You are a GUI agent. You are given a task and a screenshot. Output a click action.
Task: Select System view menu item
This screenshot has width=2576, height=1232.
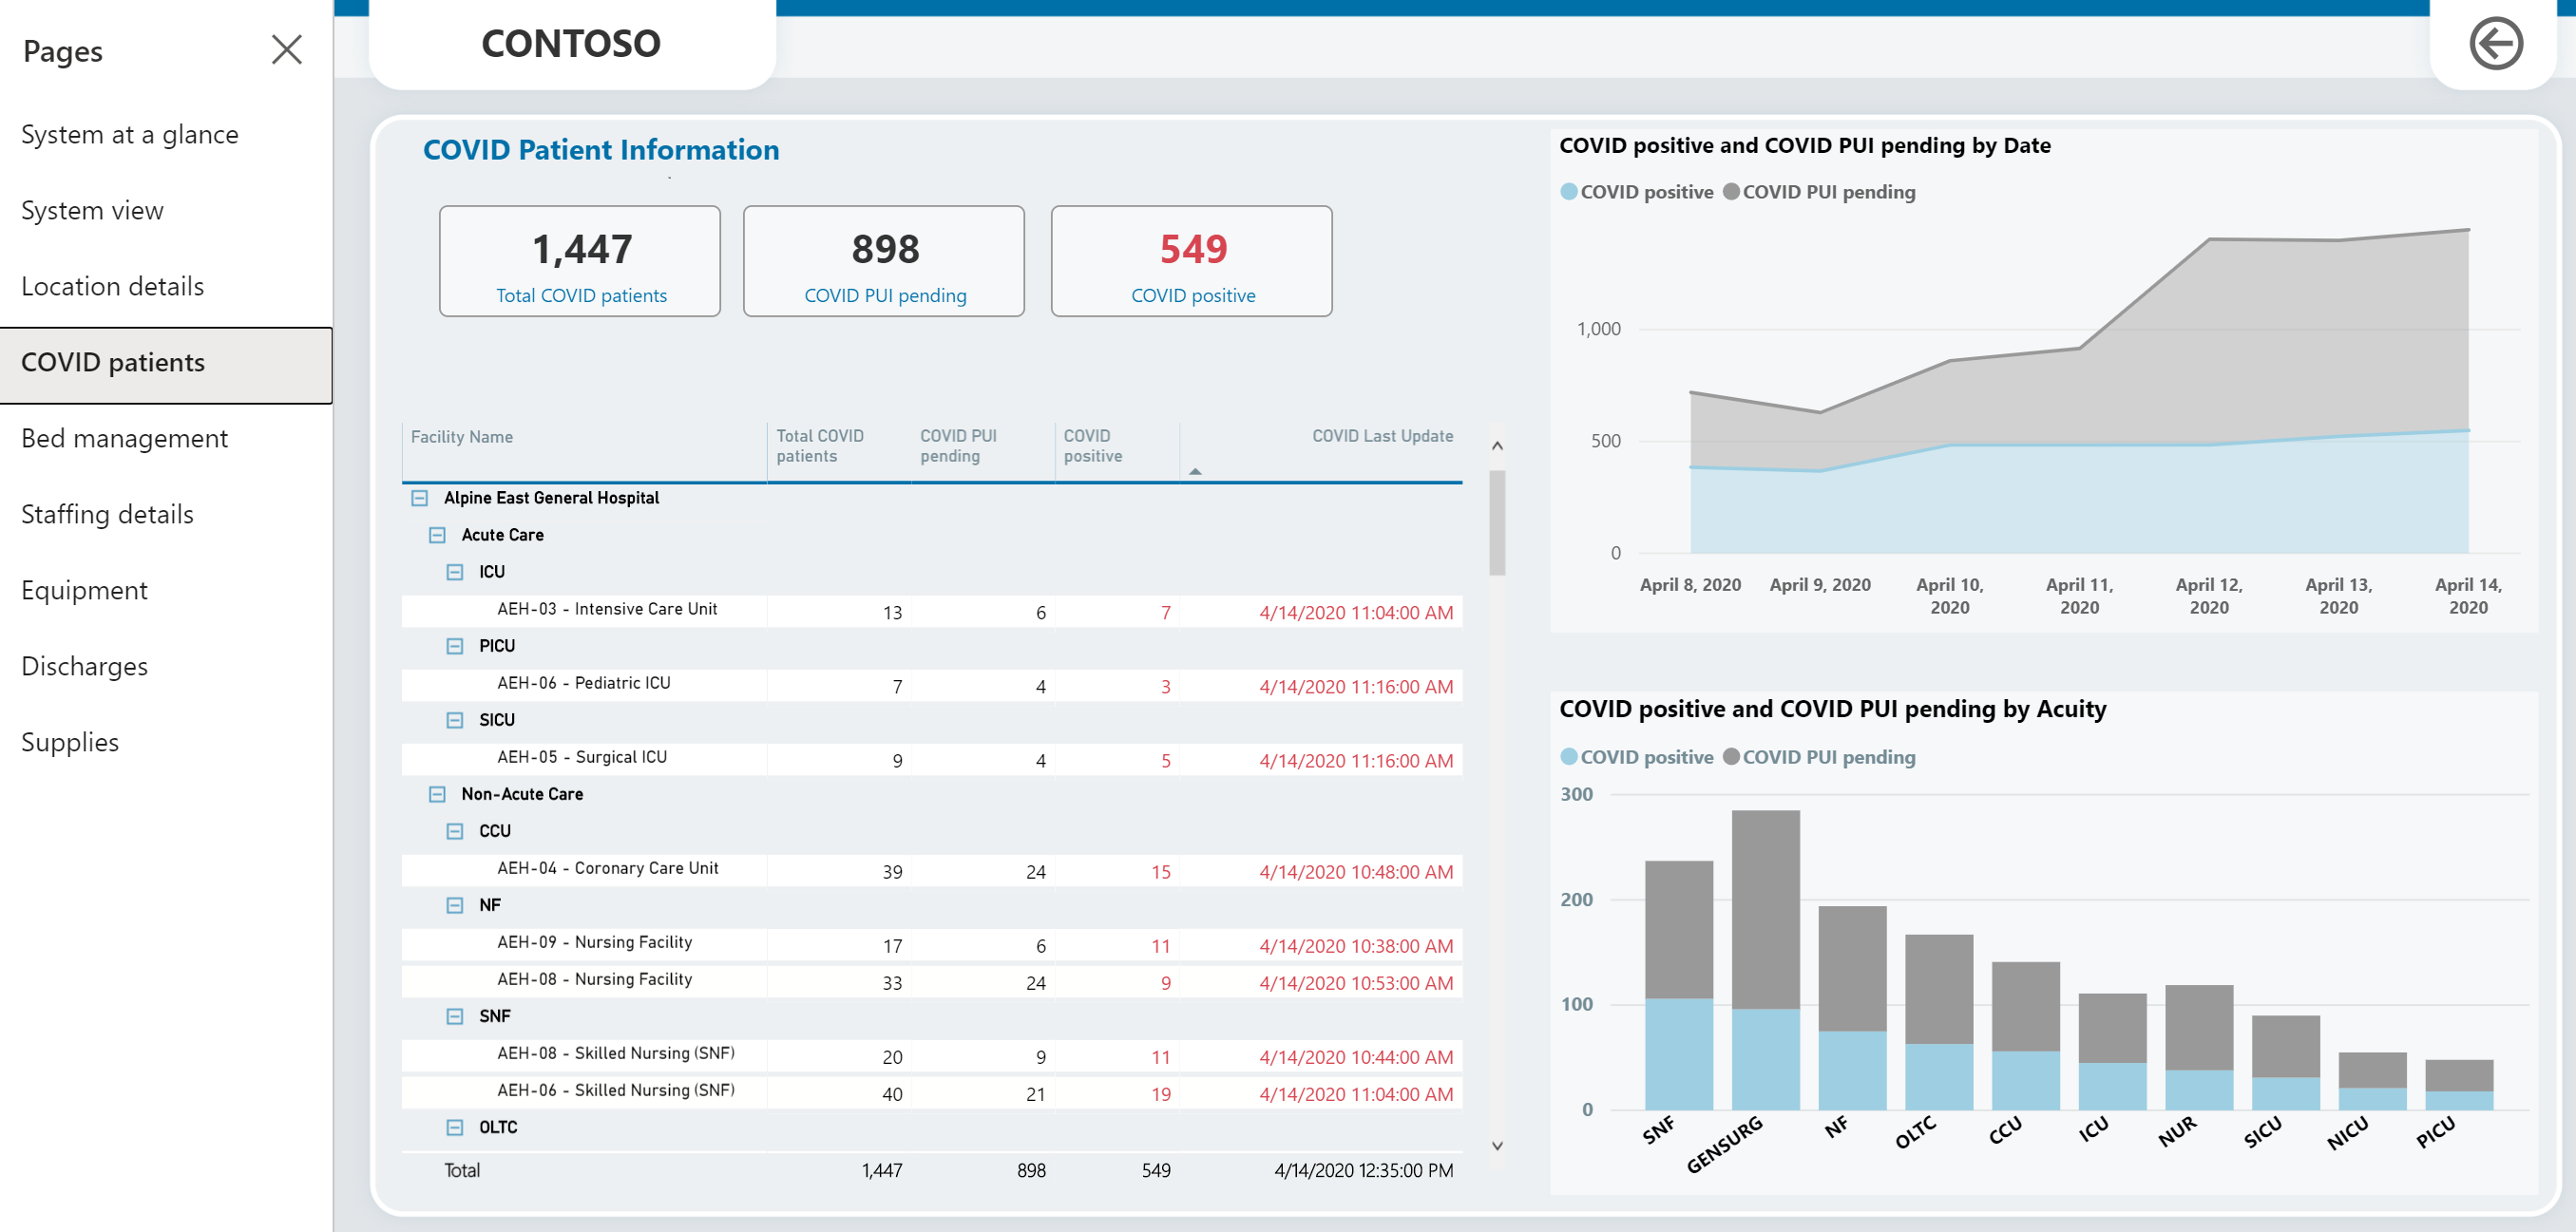(x=94, y=210)
